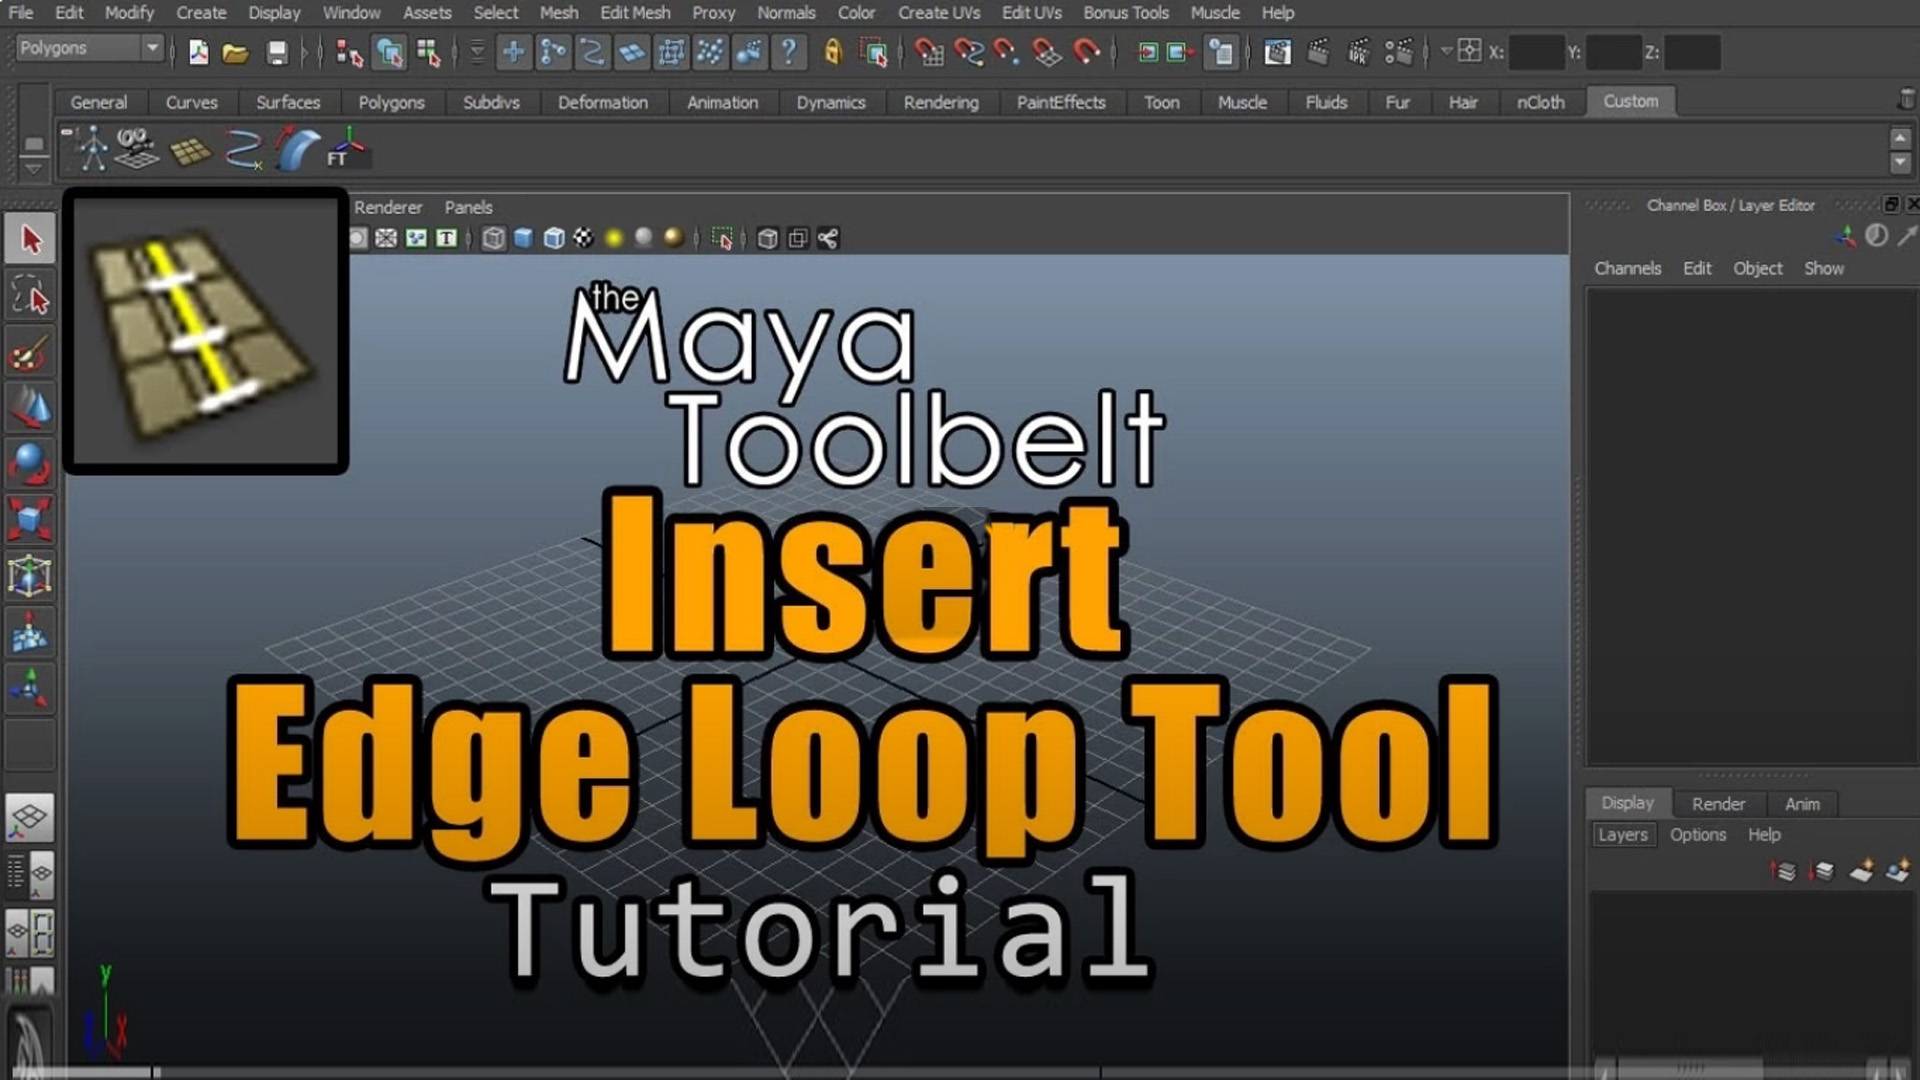Enable Snap to View Planes magnet

(x=1047, y=52)
